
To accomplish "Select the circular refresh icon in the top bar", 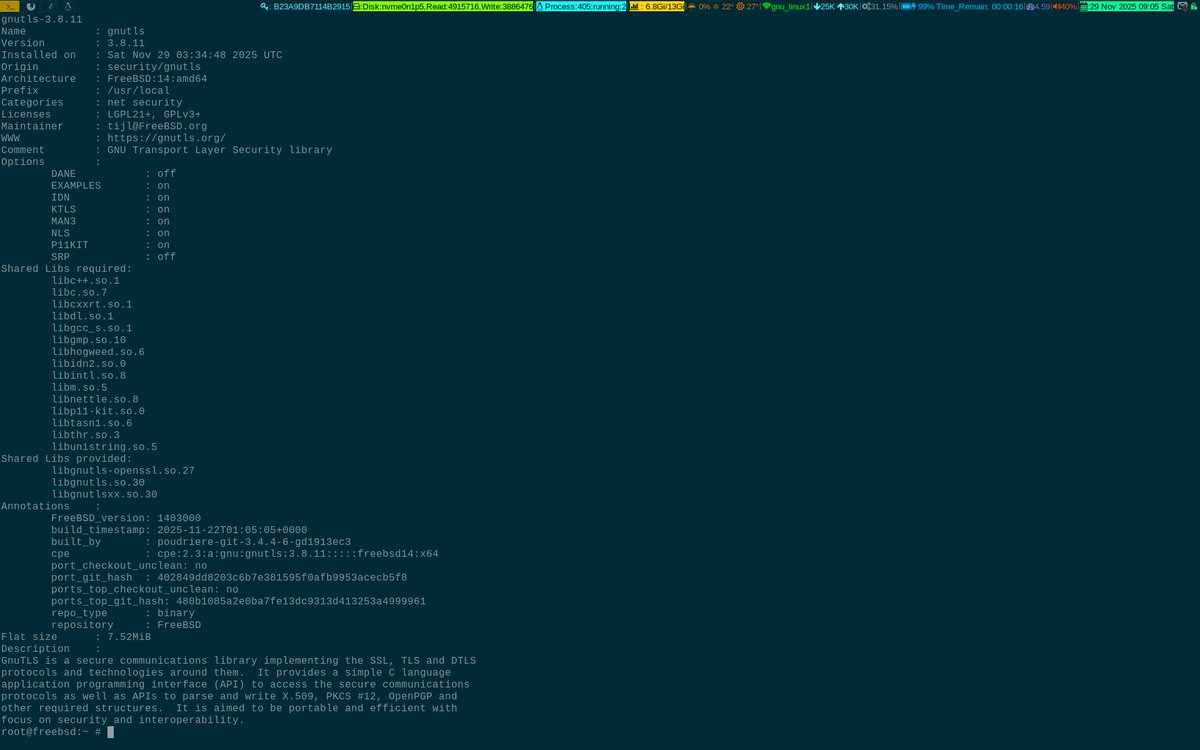I will click(30, 6).
